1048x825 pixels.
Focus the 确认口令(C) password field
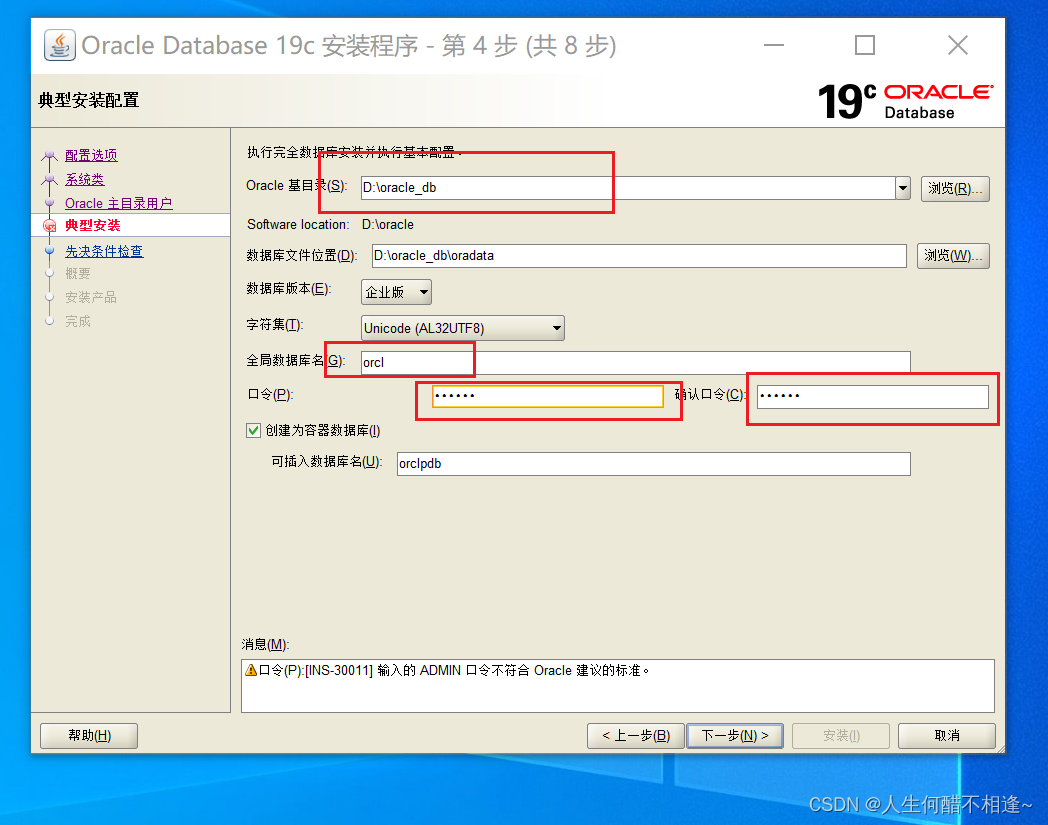[x=873, y=396]
